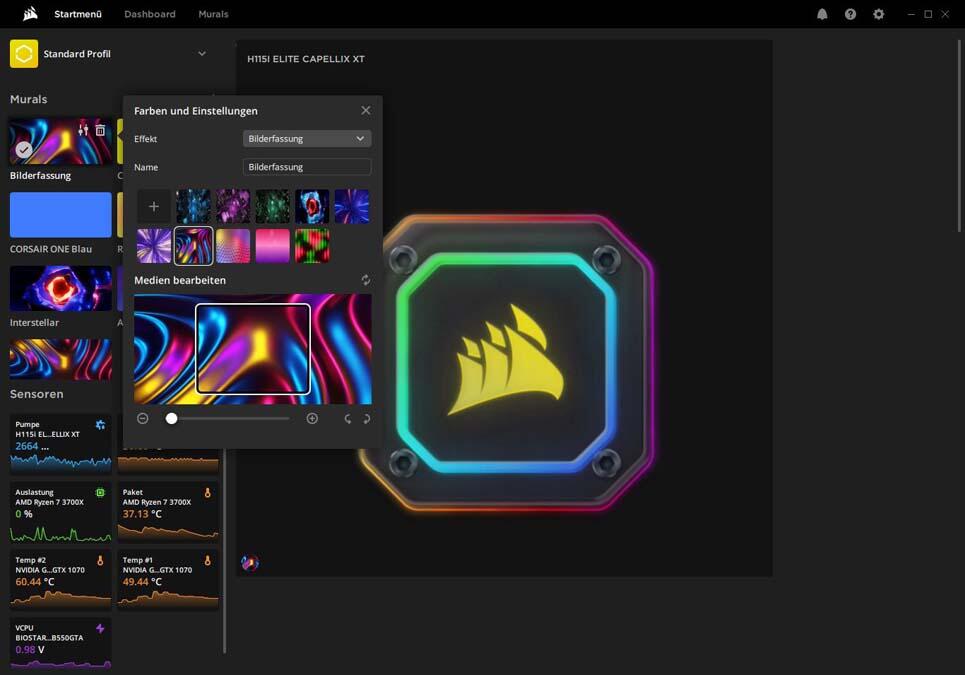This screenshot has width=965, height=675.
Task: Select the green kaleidoscope image thumbnail
Action: (273, 206)
